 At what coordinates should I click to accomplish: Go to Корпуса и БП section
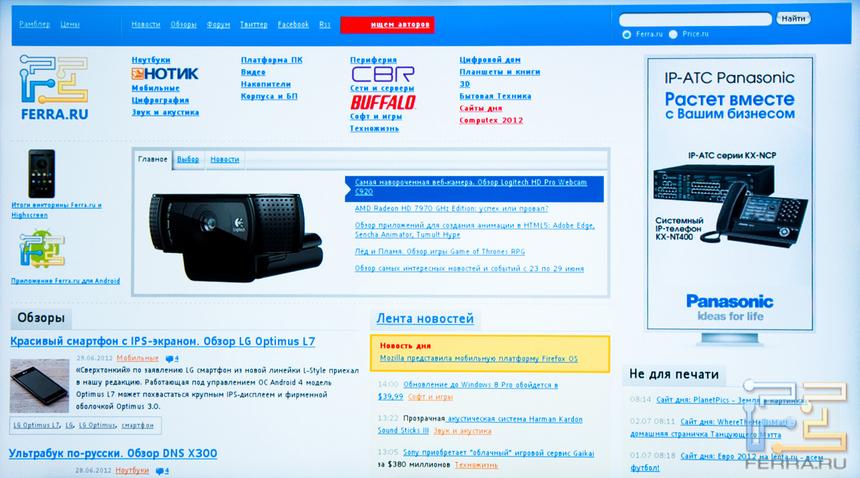(269, 96)
